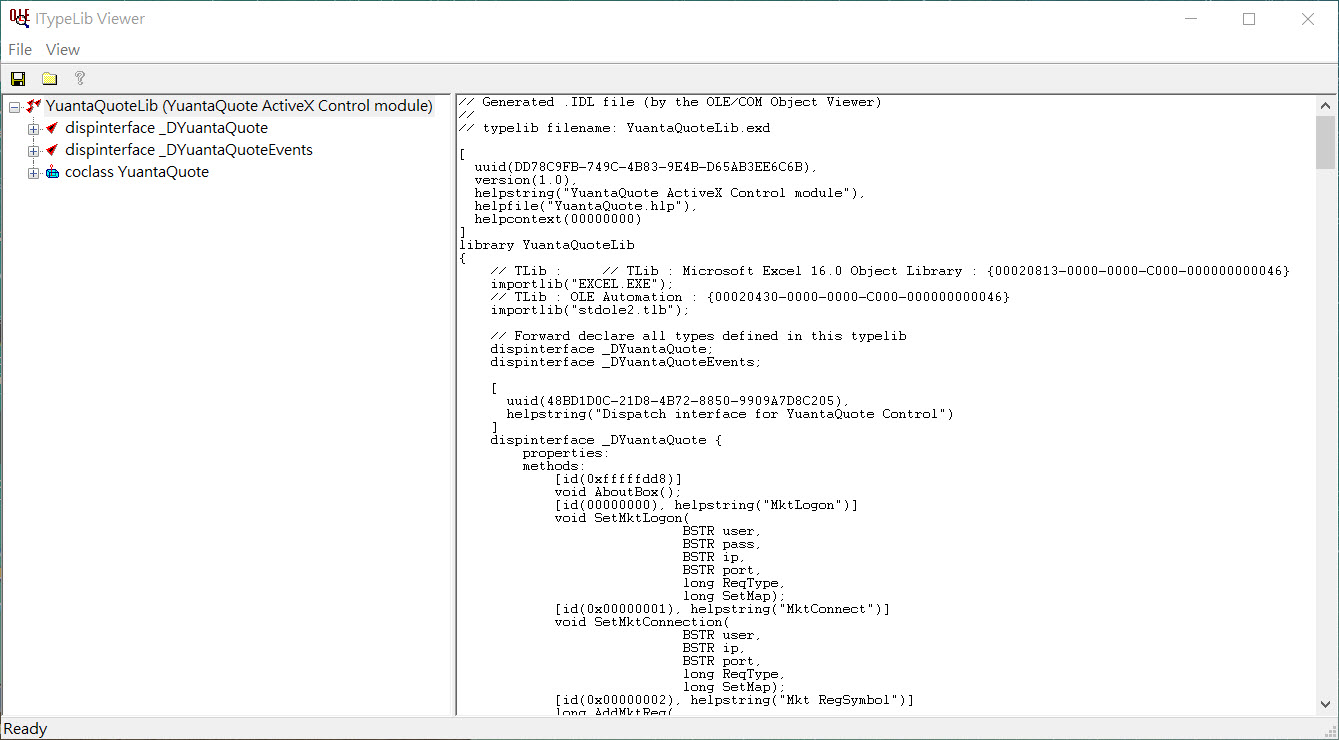Minimize the ITypeLib Viewer window
1339x740 pixels.
click(x=1190, y=19)
